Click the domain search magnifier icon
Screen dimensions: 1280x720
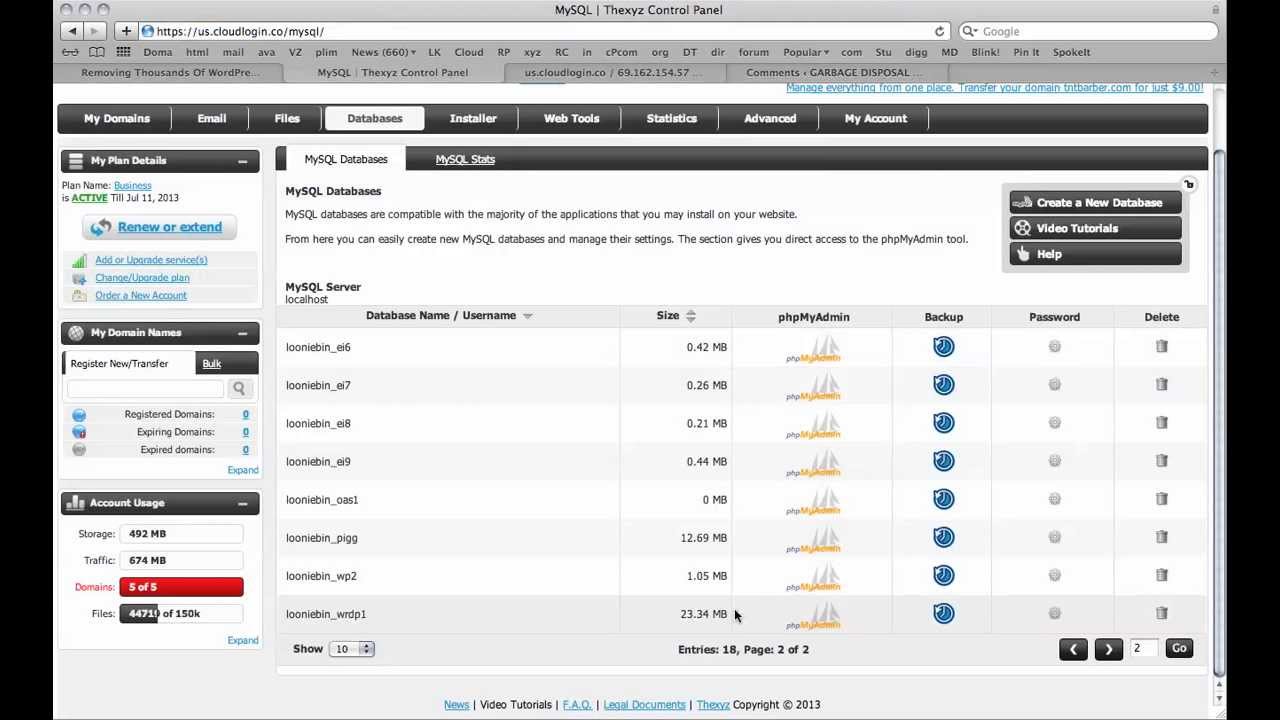point(238,388)
